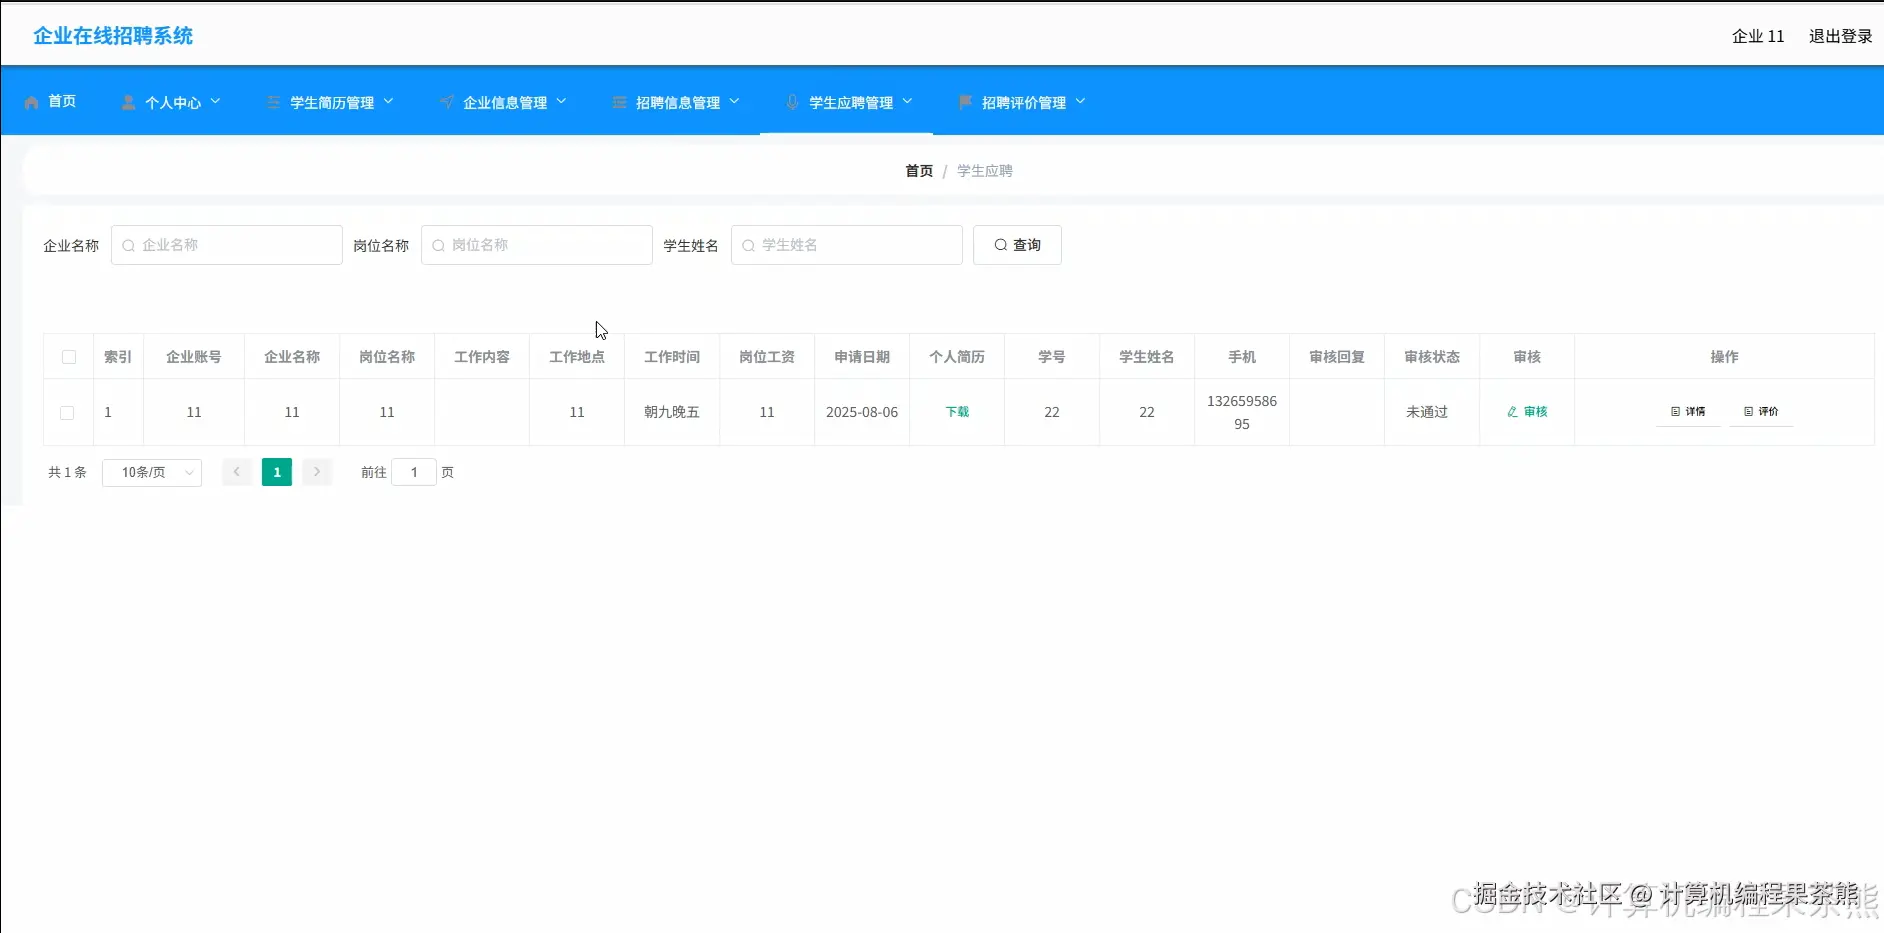
Task: Click the 2025-08-06 date cell
Action: [x=862, y=412]
